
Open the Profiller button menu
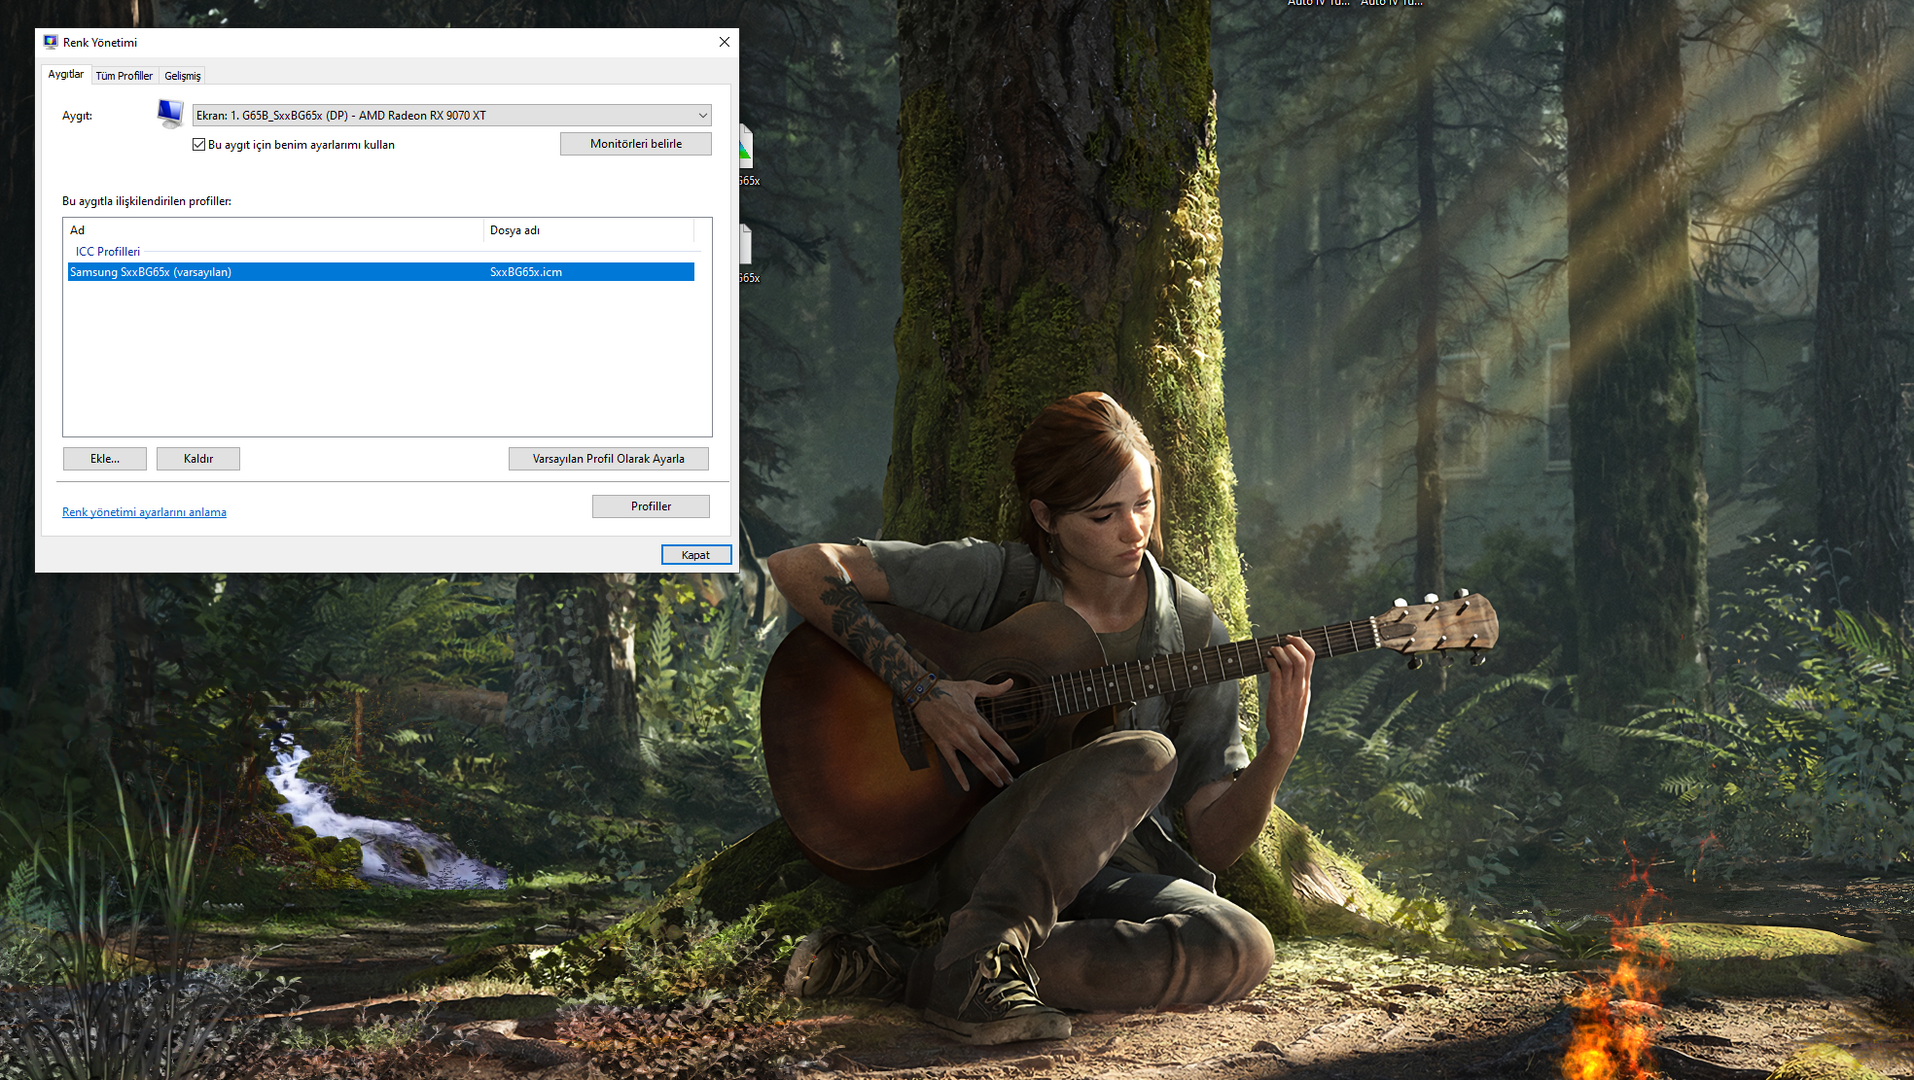tap(651, 507)
